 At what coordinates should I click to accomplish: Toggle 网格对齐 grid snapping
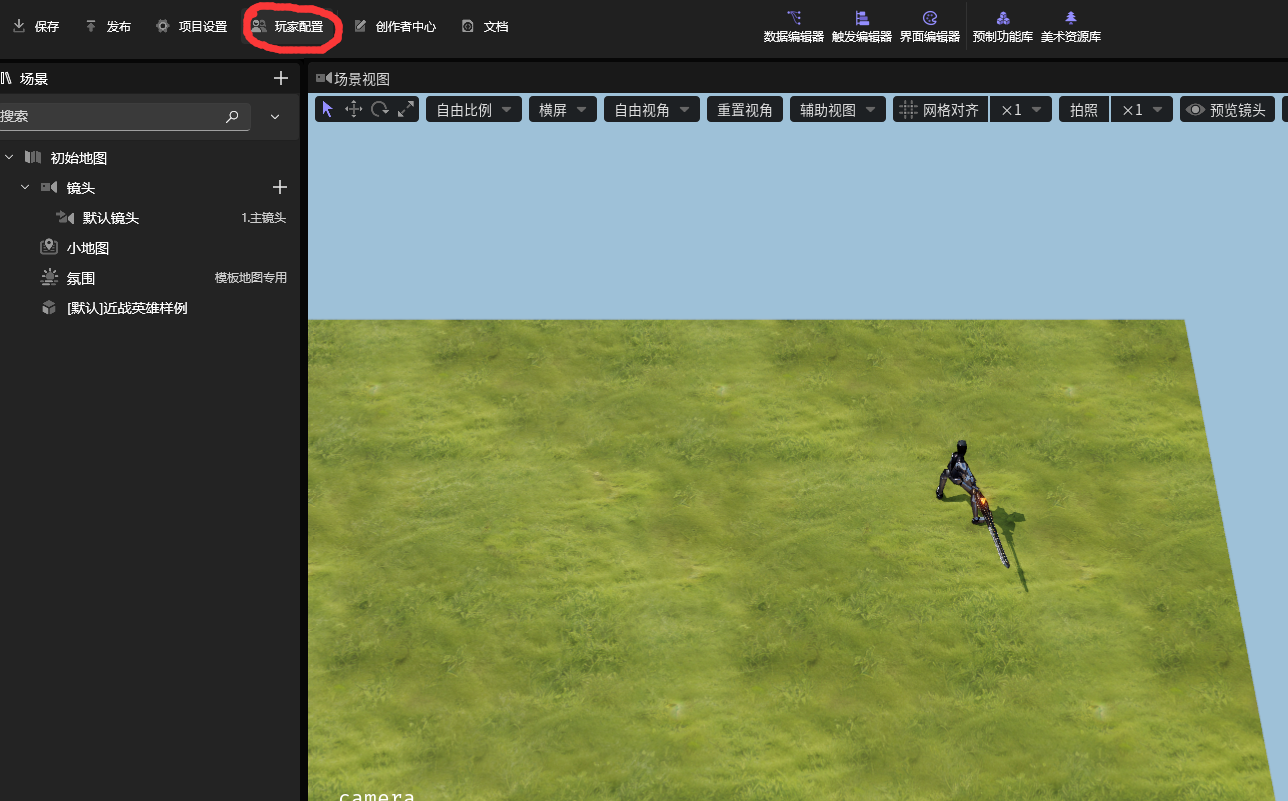point(940,110)
